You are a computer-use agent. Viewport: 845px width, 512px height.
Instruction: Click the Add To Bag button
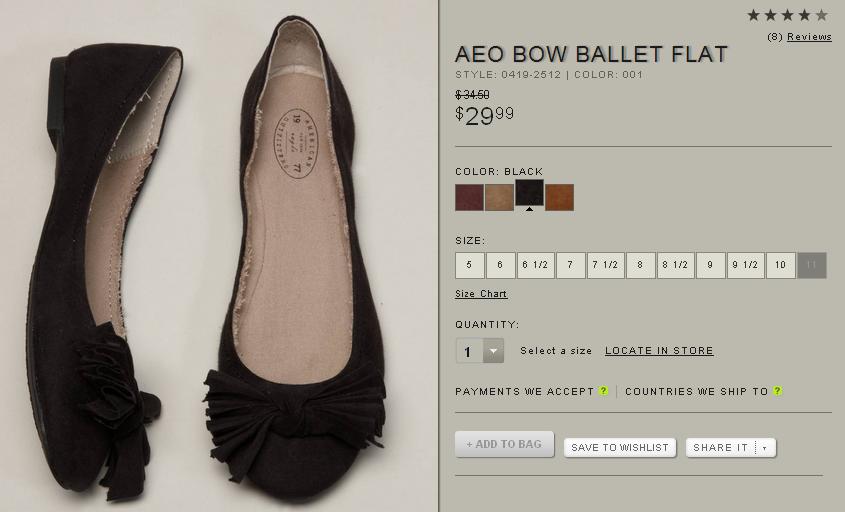coord(504,444)
